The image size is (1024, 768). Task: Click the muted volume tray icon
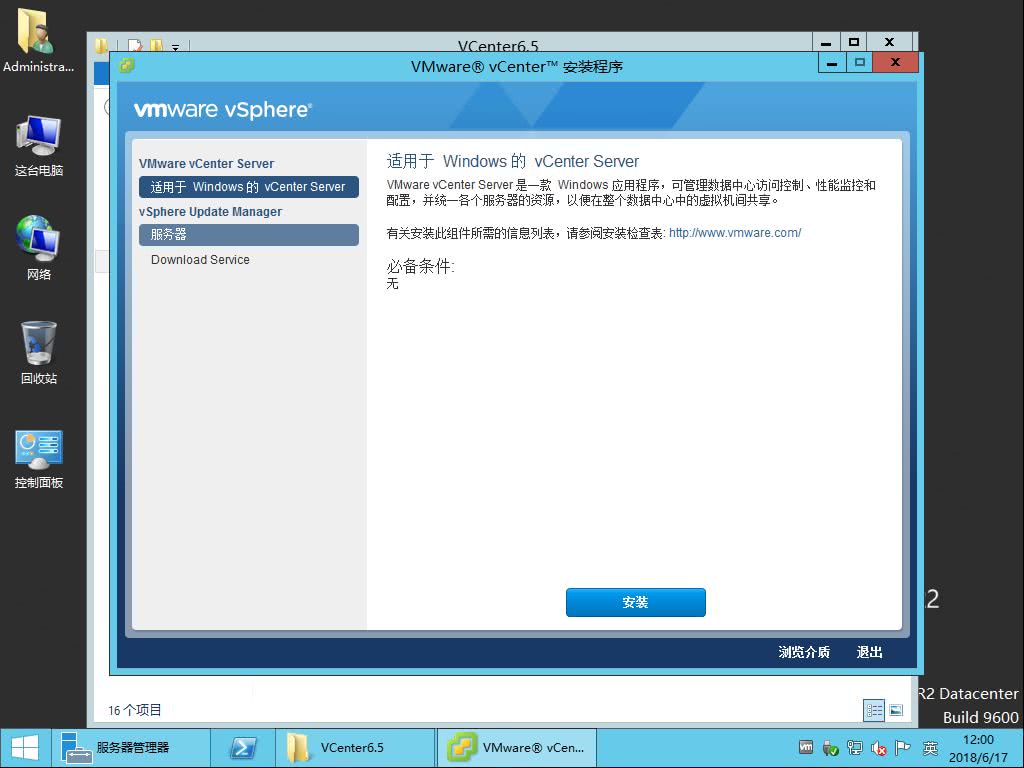(x=878, y=748)
